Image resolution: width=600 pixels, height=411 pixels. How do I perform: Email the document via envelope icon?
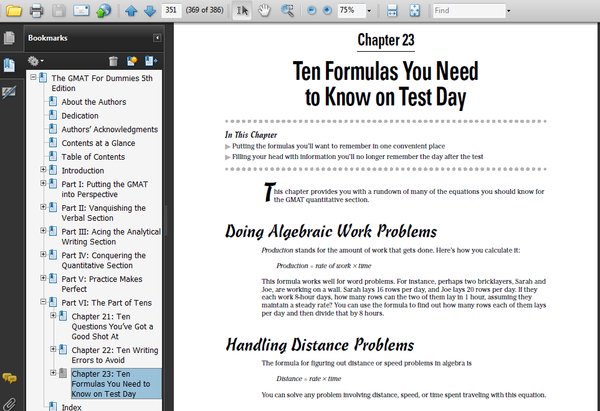click(x=81, y=10)
